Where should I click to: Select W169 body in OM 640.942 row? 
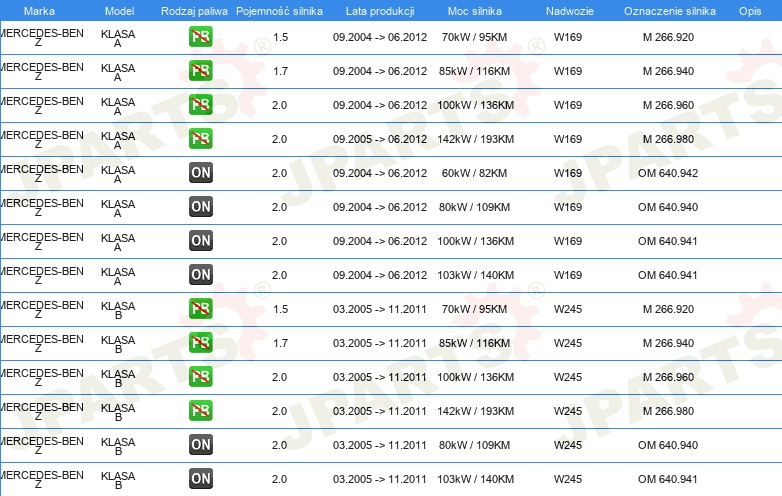568,173
